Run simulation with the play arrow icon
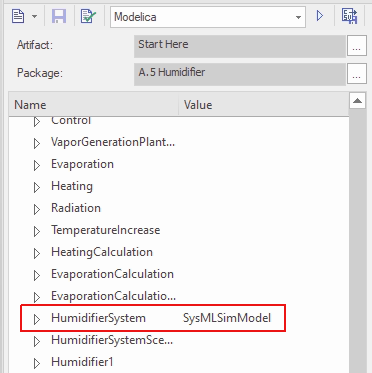This screenshot has width=372, height=373. (x=320, y=16)
